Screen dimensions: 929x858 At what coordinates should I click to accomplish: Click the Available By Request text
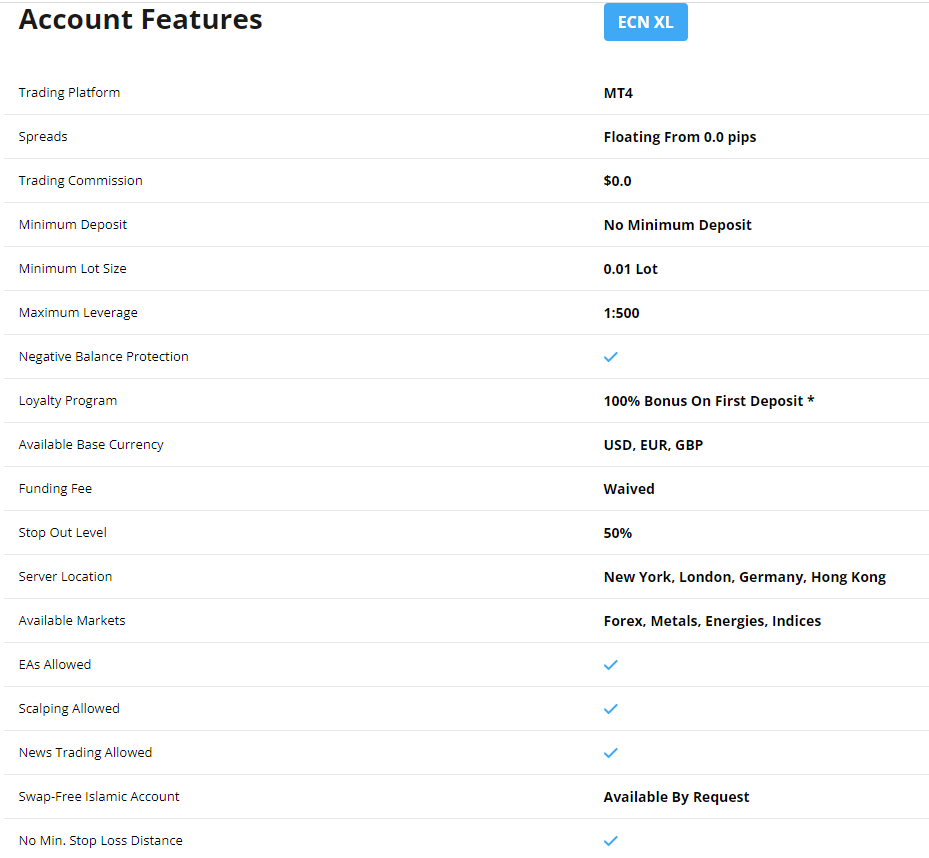pos(676,797)
